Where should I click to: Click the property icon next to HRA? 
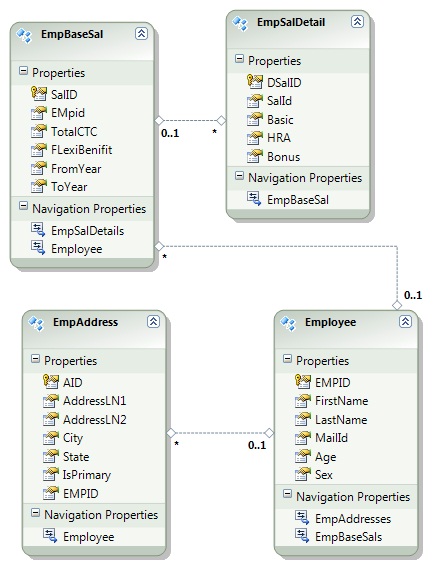click(255, 138)
